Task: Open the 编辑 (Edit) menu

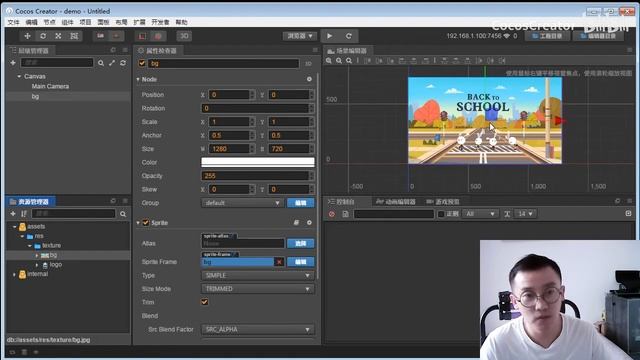Action: (31, 22)
